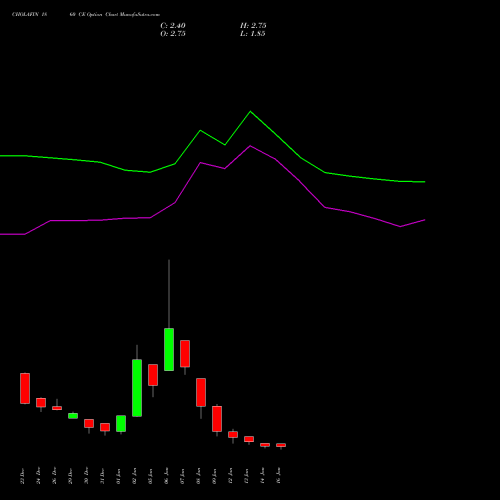This screenshot has height=500, width=500.
Task: Click the close value C: 2.40
Action: (173, 26)
